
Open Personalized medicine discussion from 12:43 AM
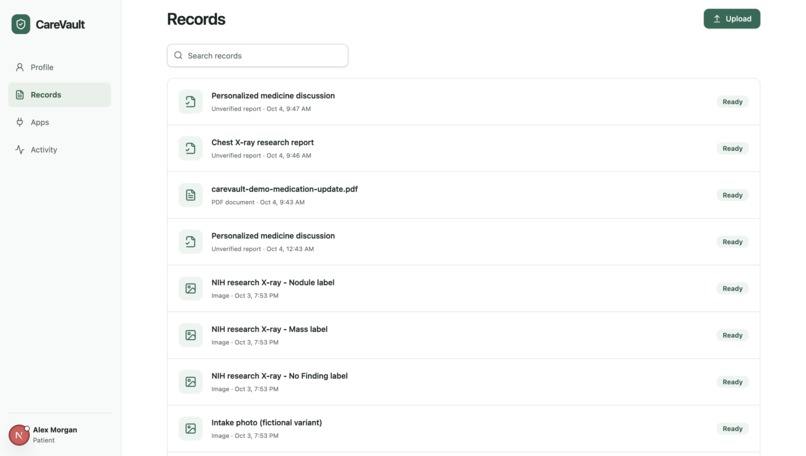click(x=463, y=242)
